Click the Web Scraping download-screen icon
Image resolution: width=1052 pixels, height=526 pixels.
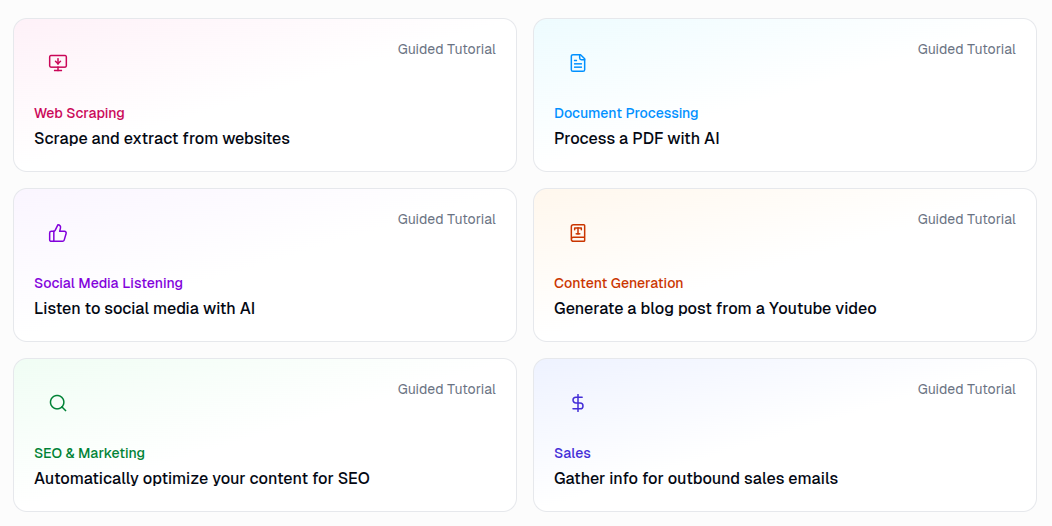click(58, 63)
